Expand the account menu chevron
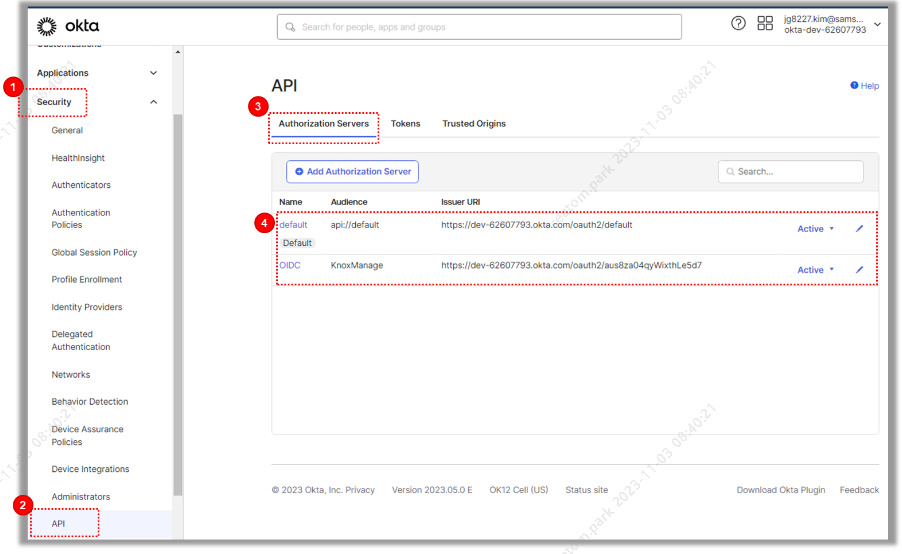This screenshot has width=902, height=554. click(877, 25)
